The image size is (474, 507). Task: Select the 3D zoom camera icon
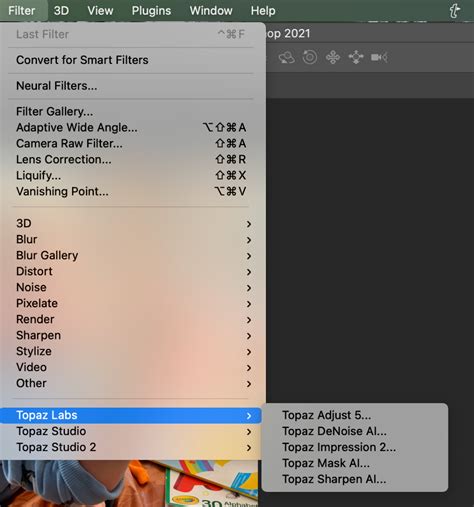379,58
